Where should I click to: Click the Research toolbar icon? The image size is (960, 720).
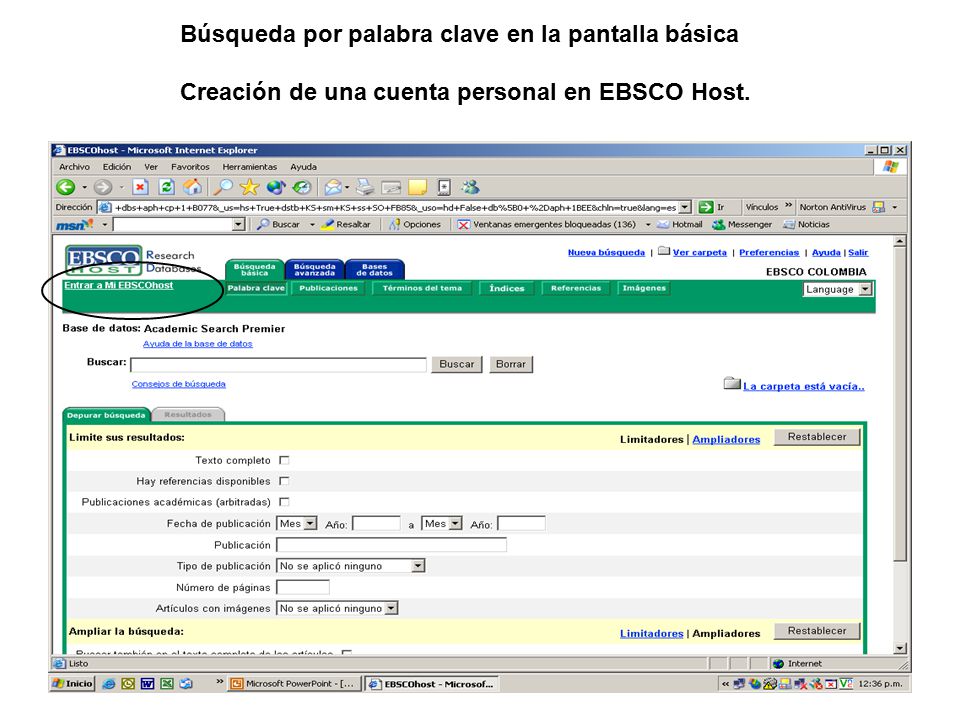pos(444,187)
